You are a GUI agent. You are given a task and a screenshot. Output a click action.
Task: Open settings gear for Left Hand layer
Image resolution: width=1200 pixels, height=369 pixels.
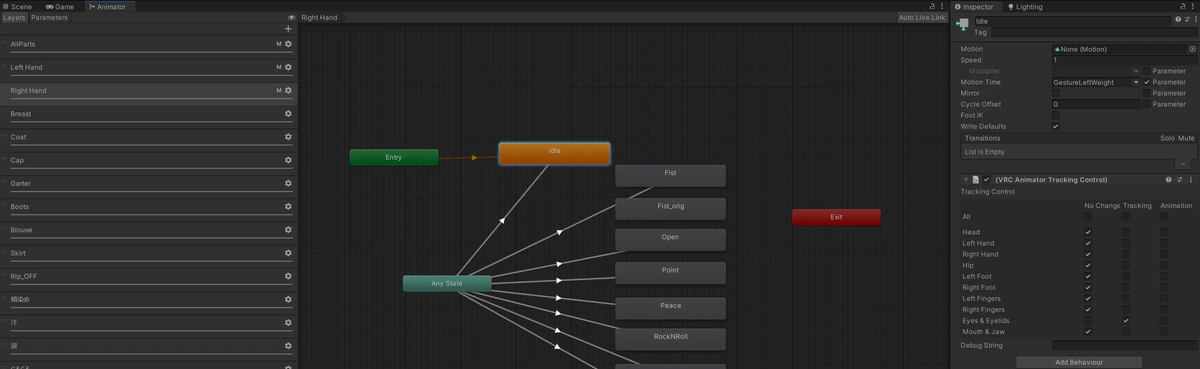(289, 67)
